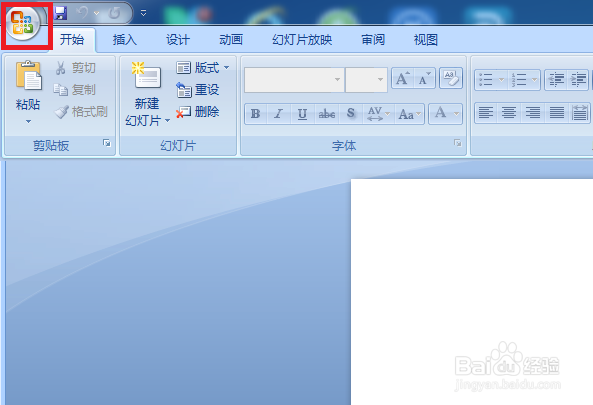Decrease font size with small A
The image size is (593, 405).
424,78
